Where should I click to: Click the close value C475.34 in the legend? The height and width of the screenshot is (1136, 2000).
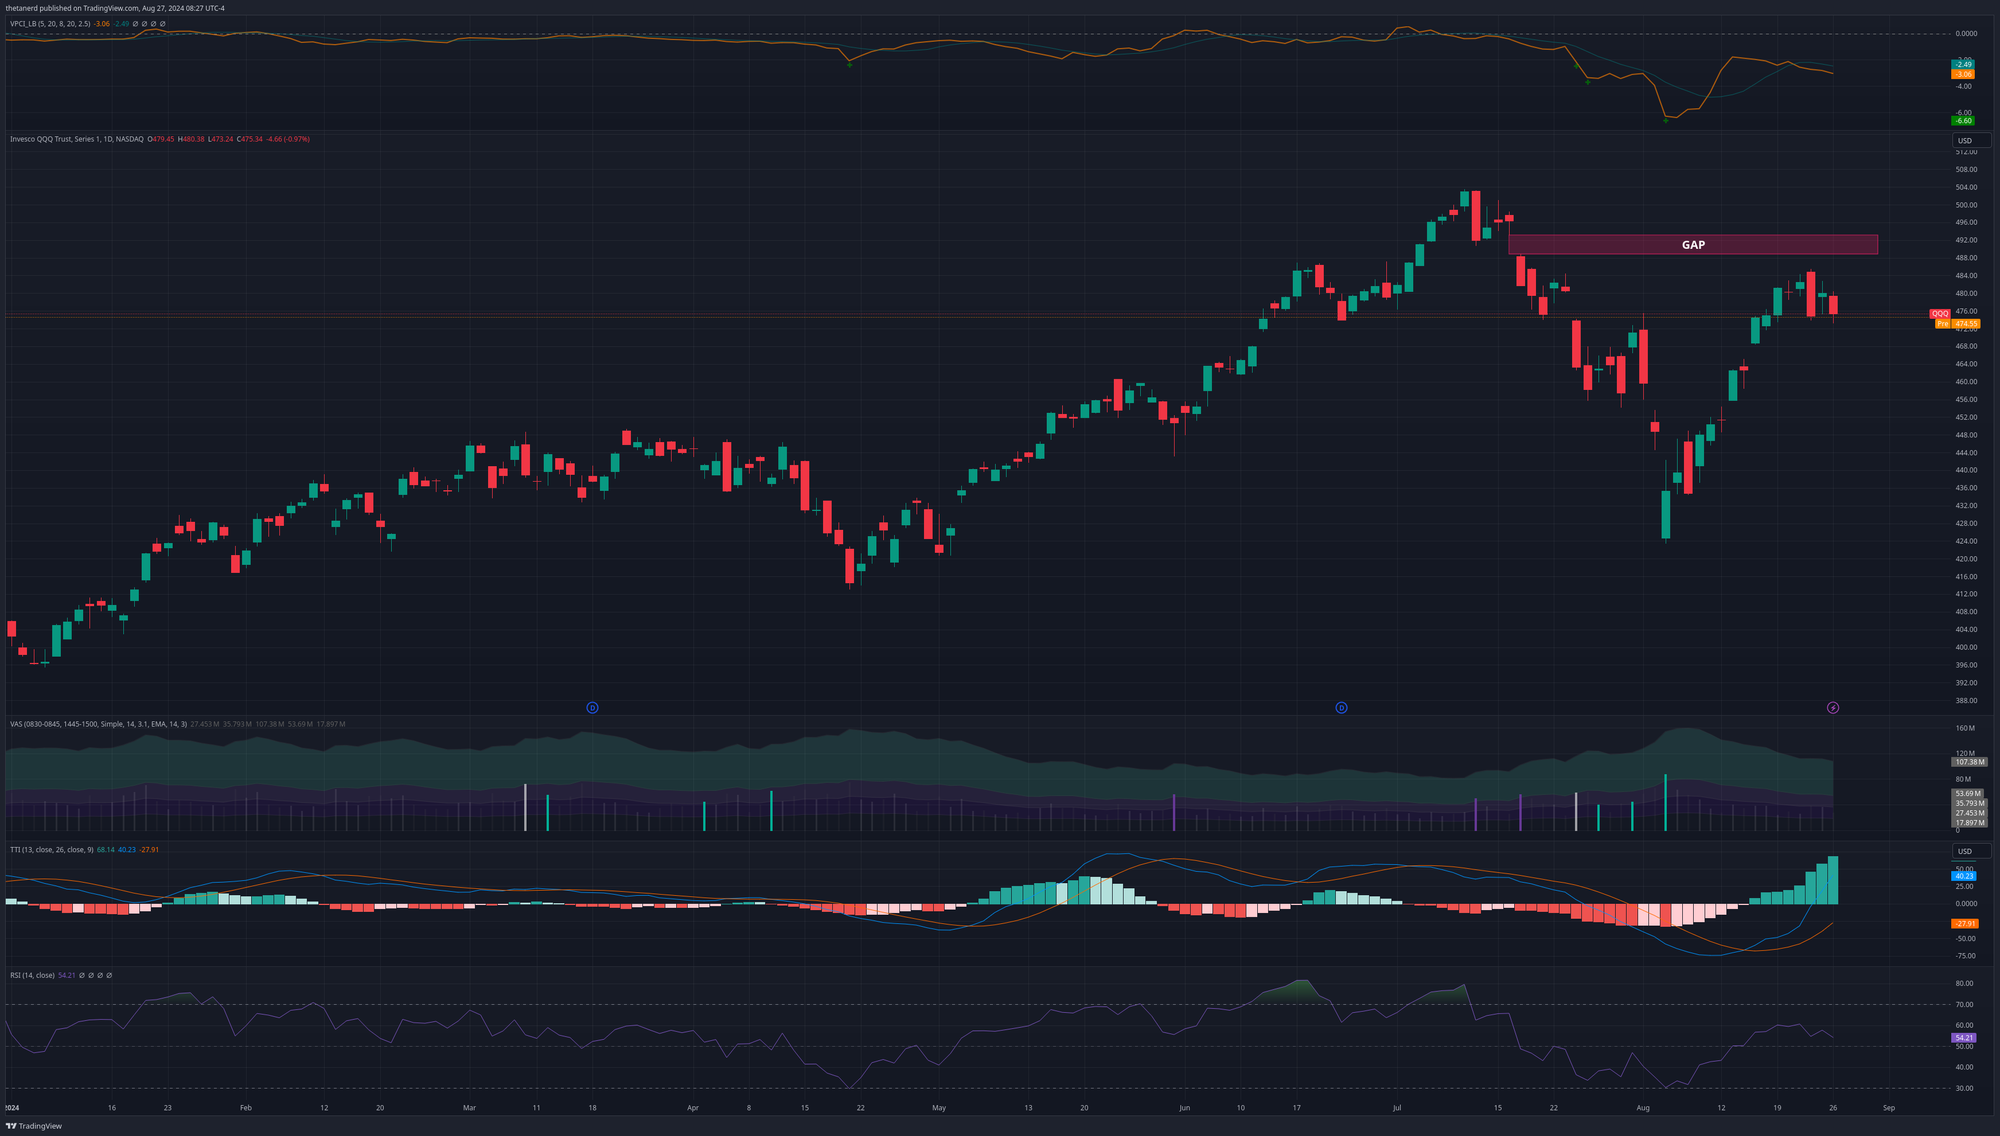coord(251,139)
